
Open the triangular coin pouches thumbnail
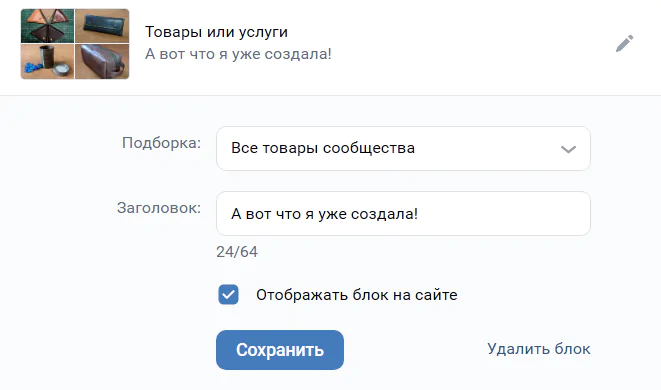pos(47,26)
